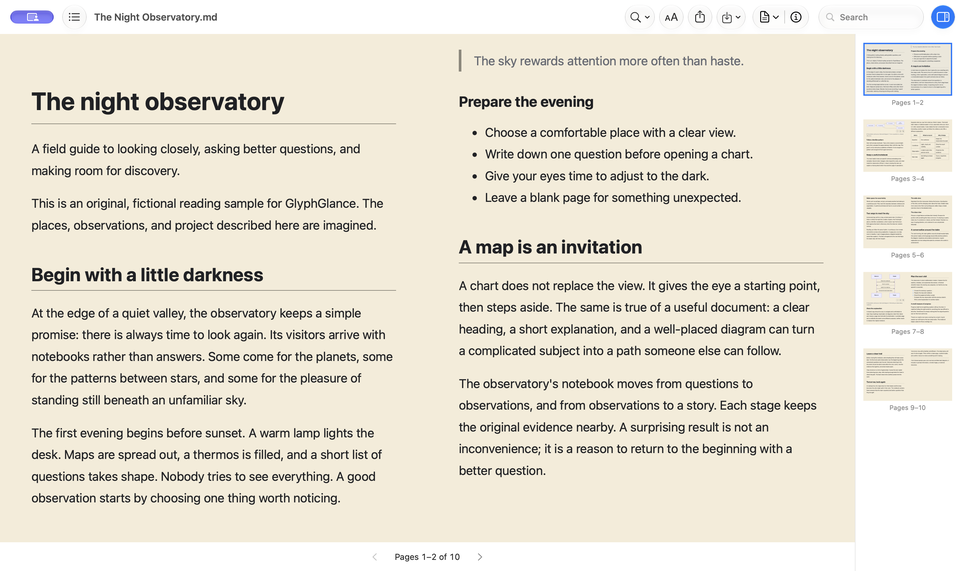Screen dimensions: 960x571
Task: Click the Pages 1–2 of 10 indicator
Action: [x=427, y=557]
